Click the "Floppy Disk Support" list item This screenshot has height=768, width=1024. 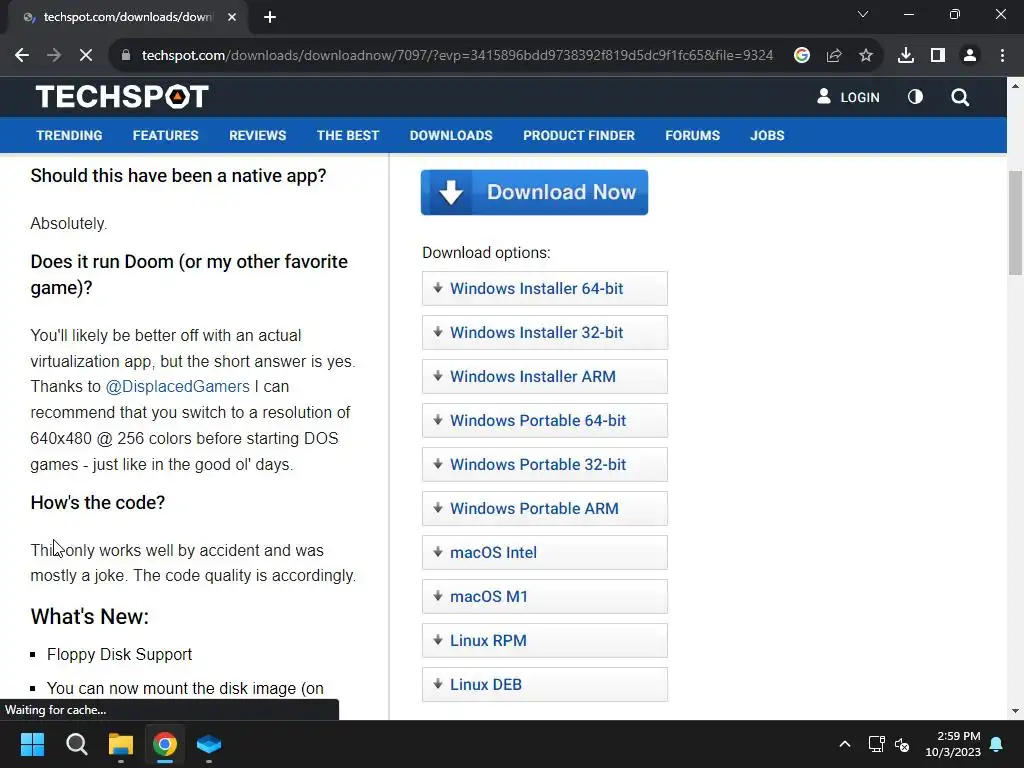coord(120,654)
